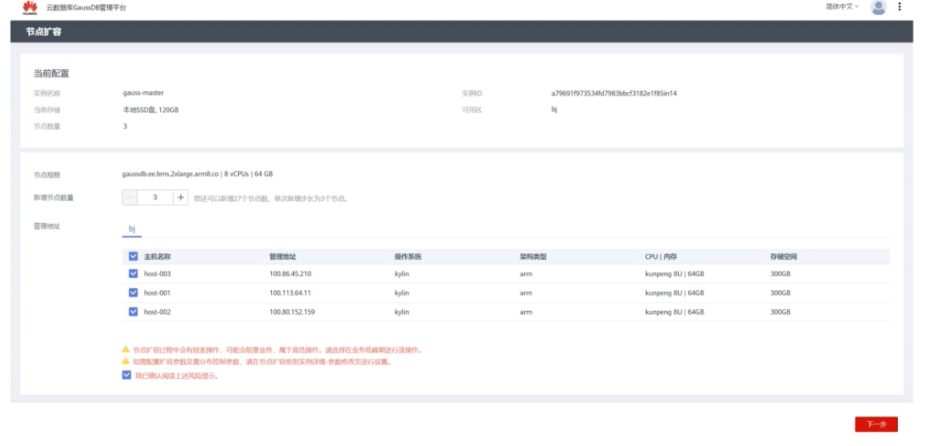Click management address 100.86.45.210
Viewport: 936px width, 446px height.
click(290, 274)
